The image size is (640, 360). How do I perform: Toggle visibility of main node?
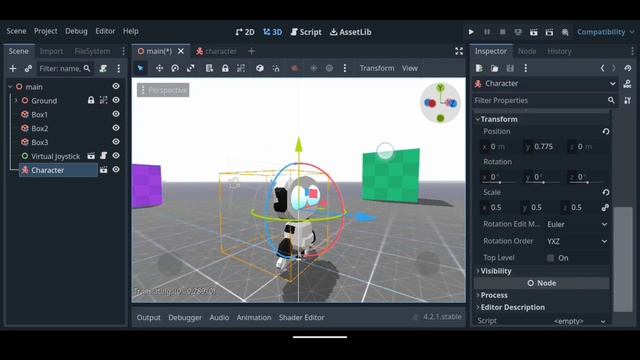point(116,86)
